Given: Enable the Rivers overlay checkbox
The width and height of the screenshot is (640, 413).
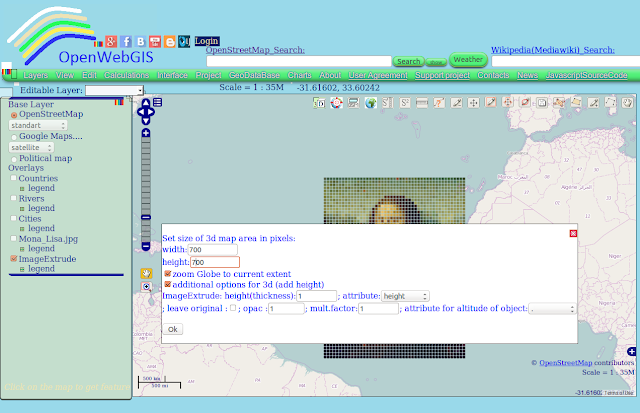Looking at the screenshot, I should click(13, 198).
